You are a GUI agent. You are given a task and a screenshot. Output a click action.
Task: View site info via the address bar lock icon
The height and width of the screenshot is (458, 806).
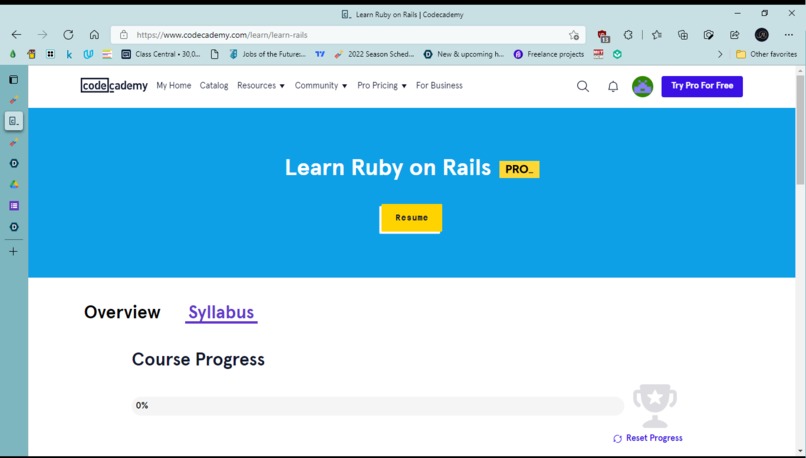pos(123,35)
